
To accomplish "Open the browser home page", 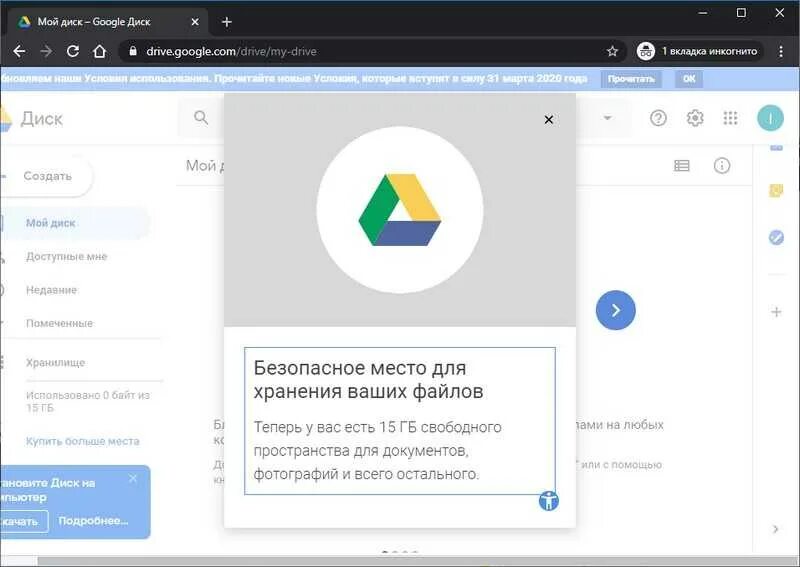I will click(x=99, y=51).
